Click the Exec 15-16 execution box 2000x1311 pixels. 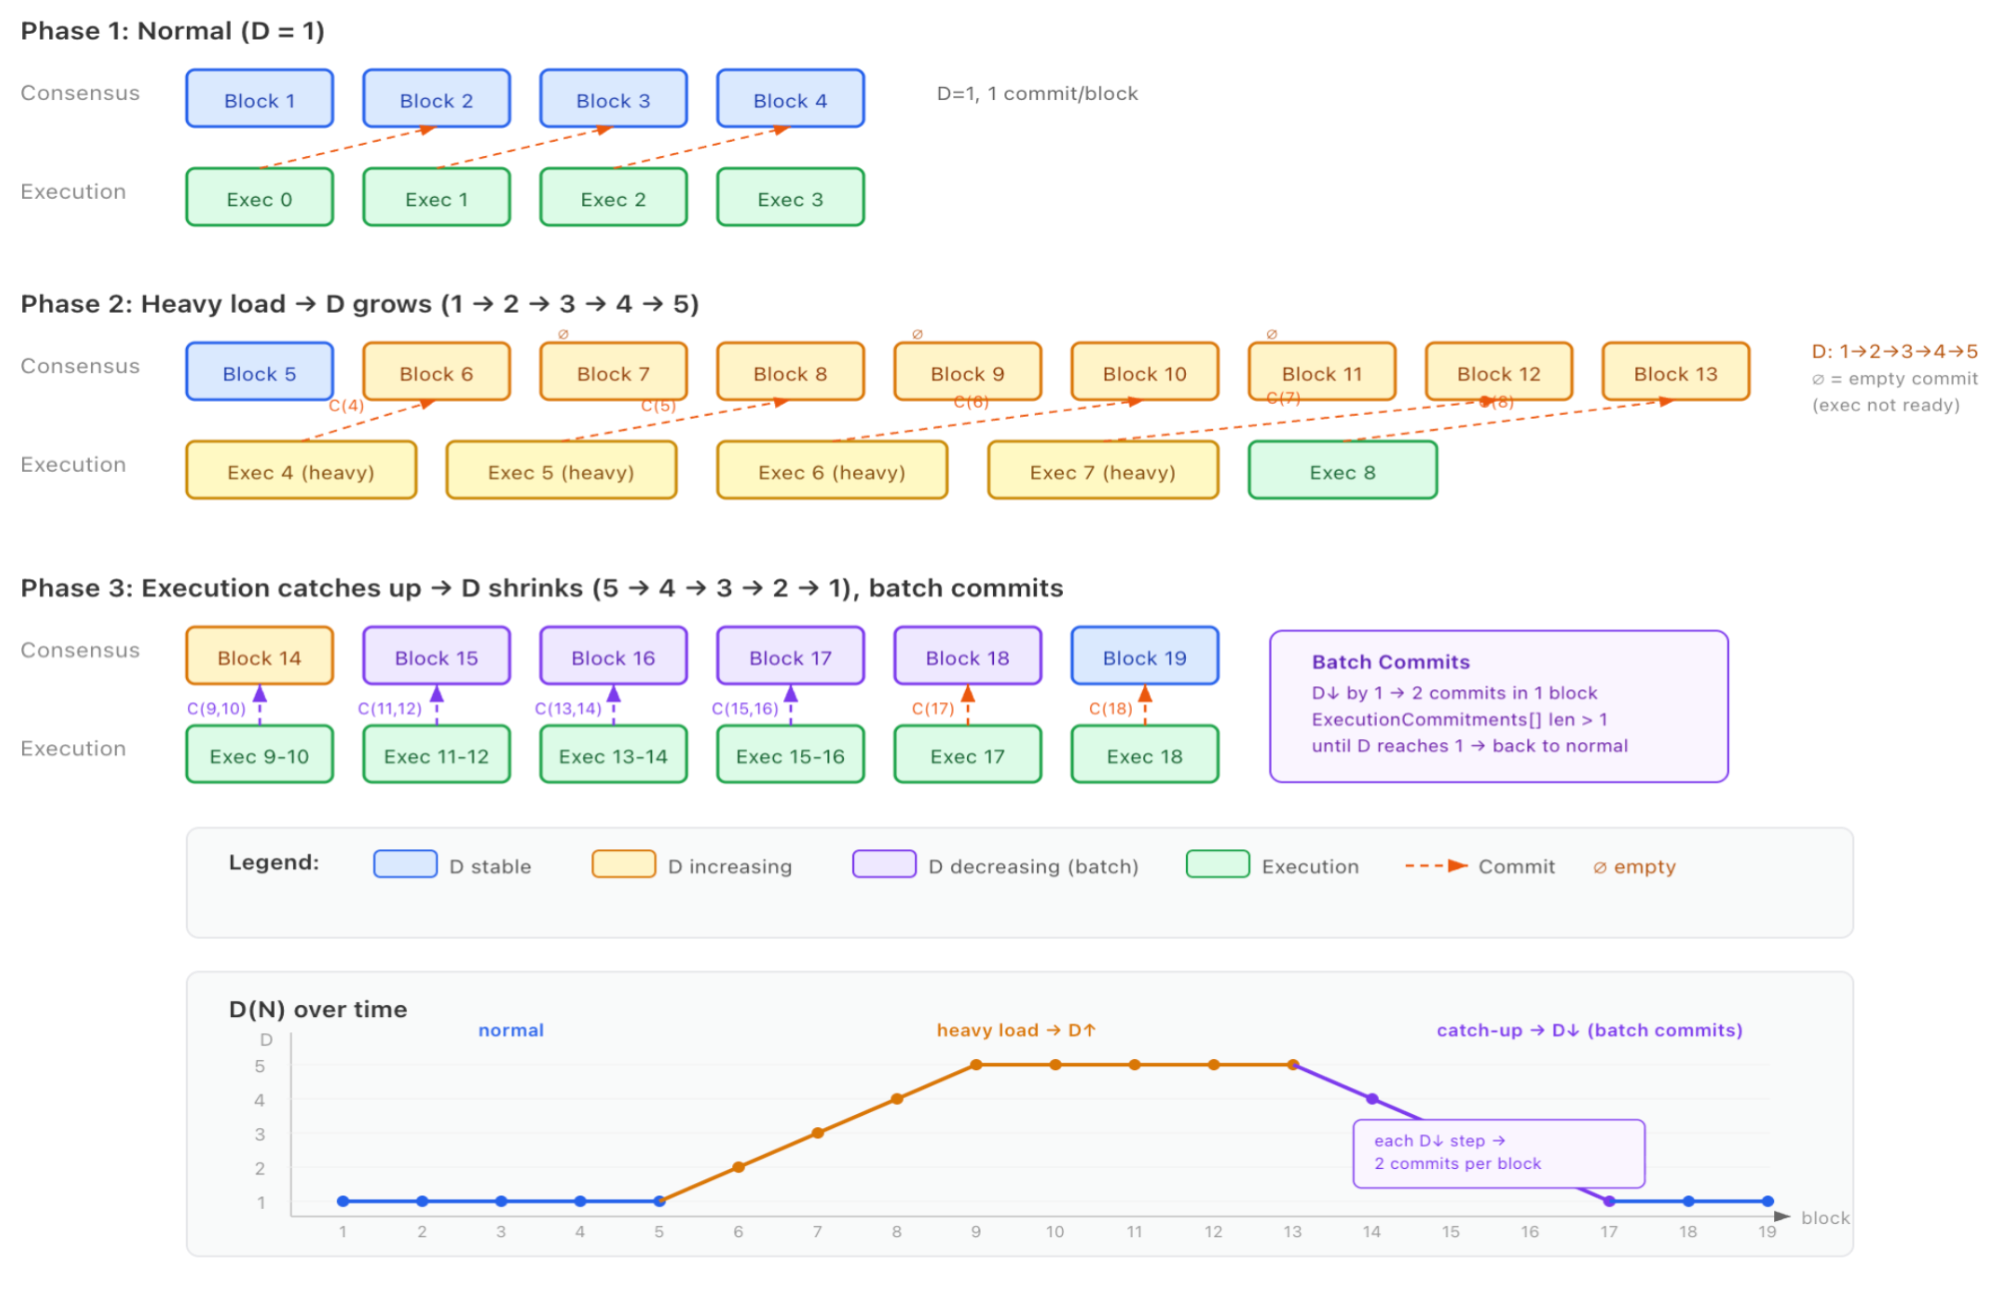[x=790, y=755]
